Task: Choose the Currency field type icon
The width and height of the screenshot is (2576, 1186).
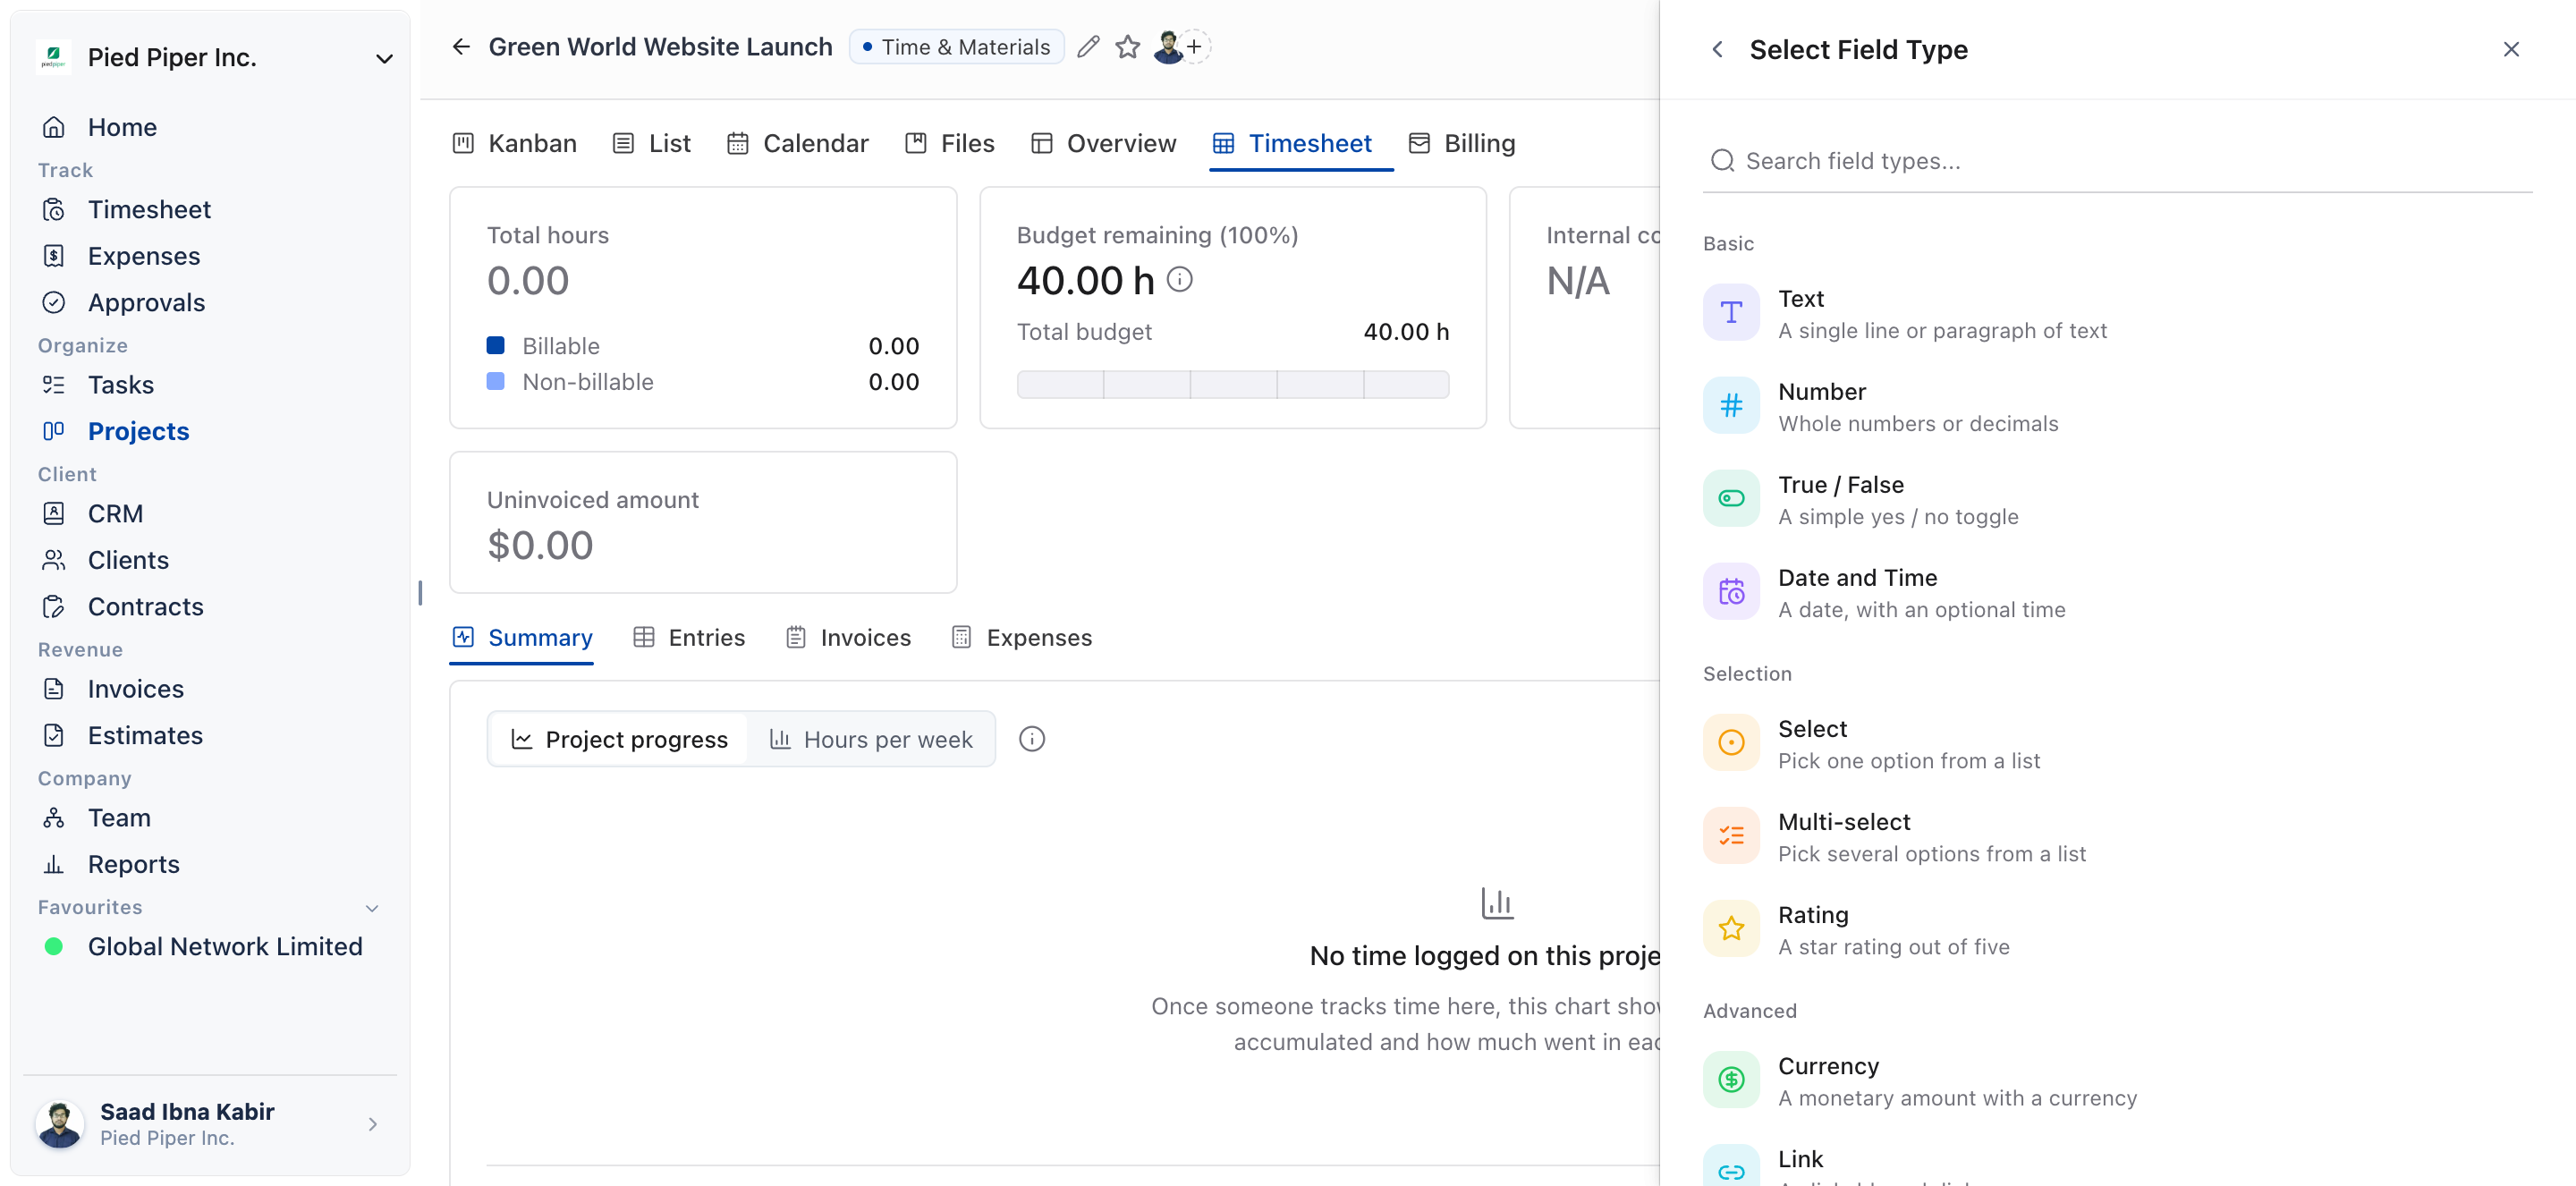Action: pyautogui.click(x=1731, y=1080)
